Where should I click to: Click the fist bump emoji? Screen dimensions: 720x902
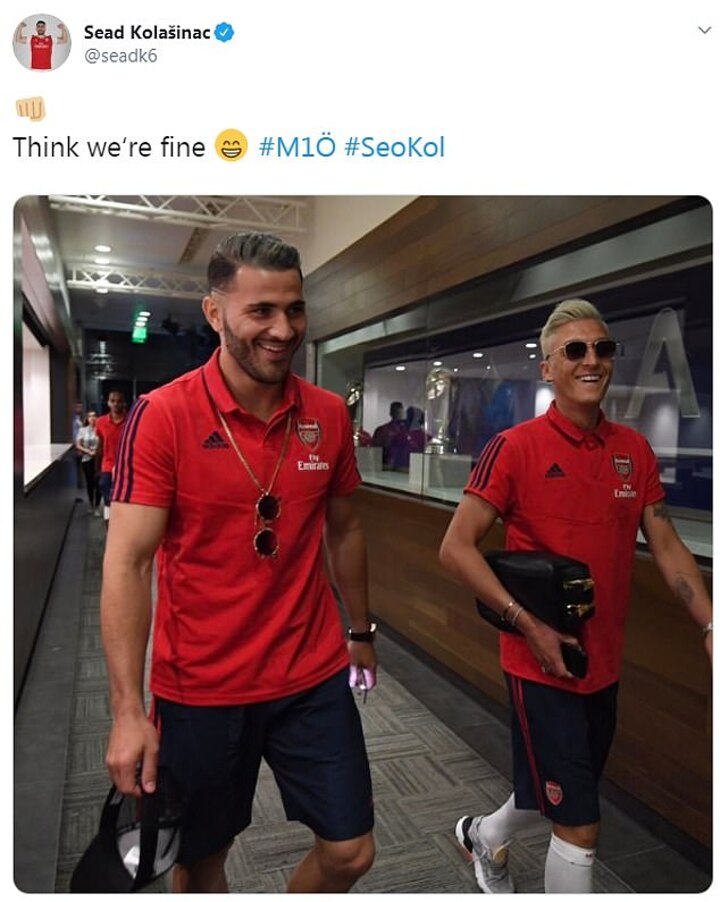tap(30, 109)
